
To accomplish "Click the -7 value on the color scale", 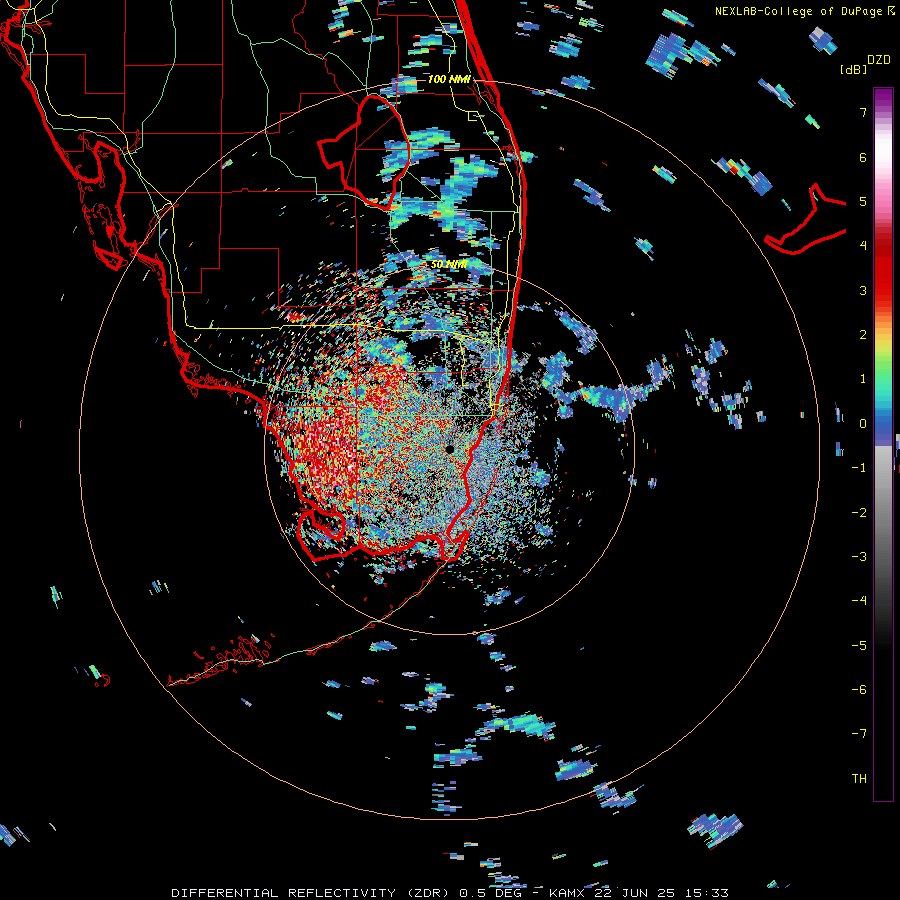I will (x=859, y=734).
